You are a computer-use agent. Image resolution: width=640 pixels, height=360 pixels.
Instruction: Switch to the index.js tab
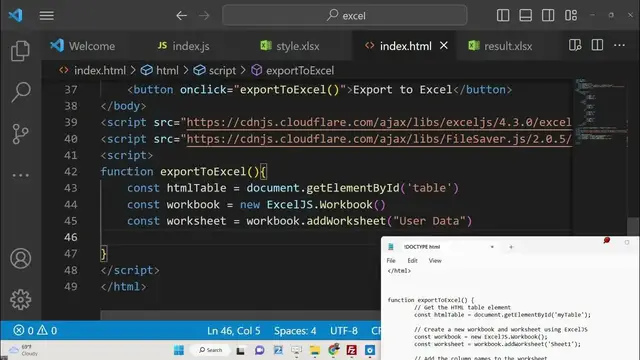184,46
